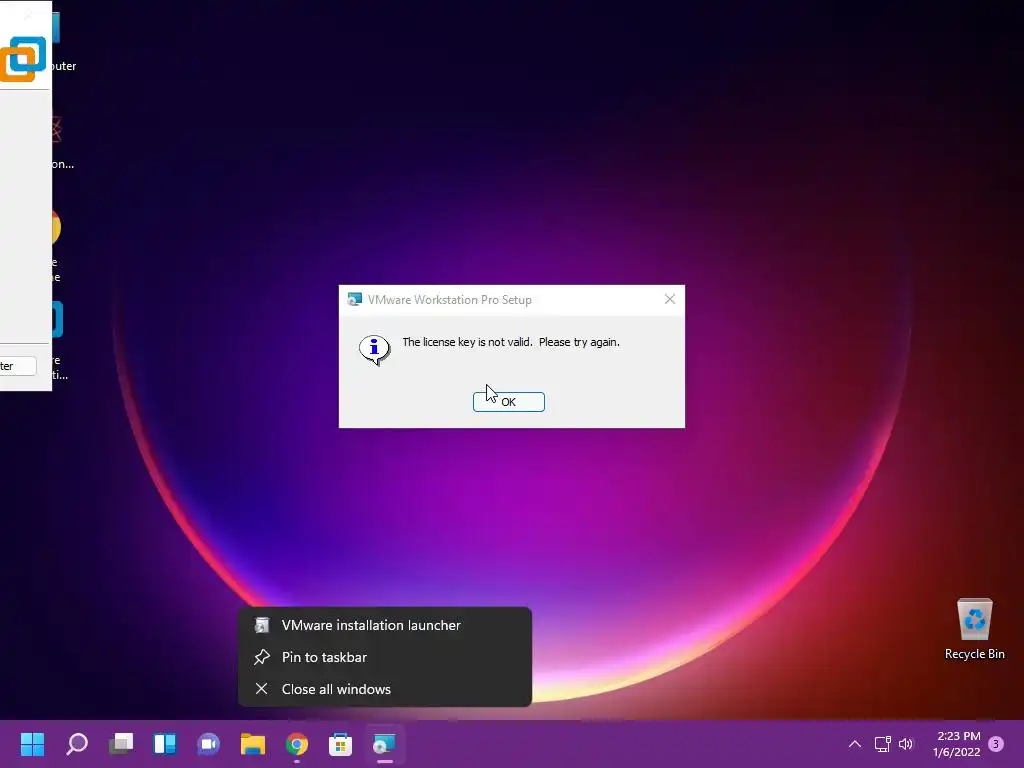Image resolution: width=1024 pixels, height=768 pixels.
Task: Select VMware installation launcher in jump list
Action: point(385,625)
